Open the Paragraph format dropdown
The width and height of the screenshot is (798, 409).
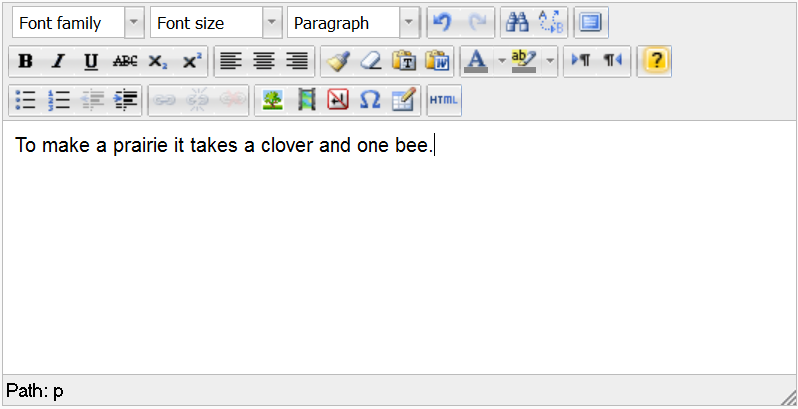[x=353, y=23]
